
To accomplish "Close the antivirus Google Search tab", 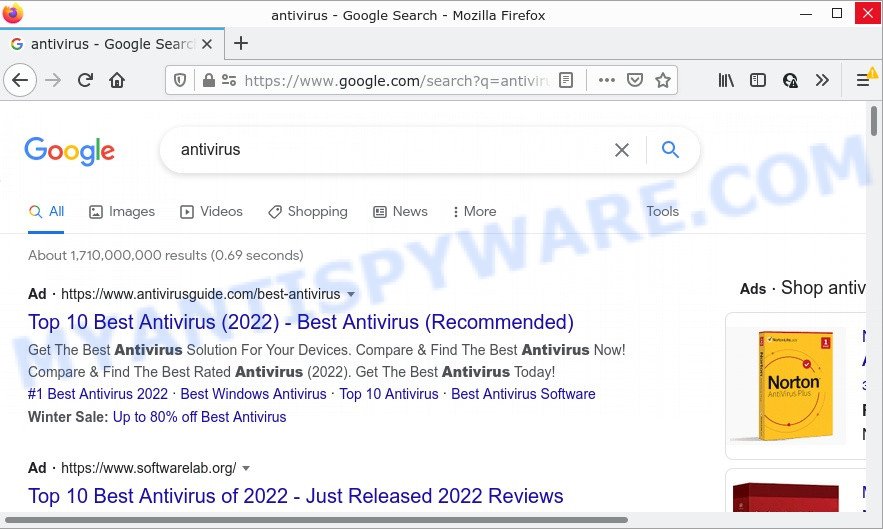I will 207,44.
